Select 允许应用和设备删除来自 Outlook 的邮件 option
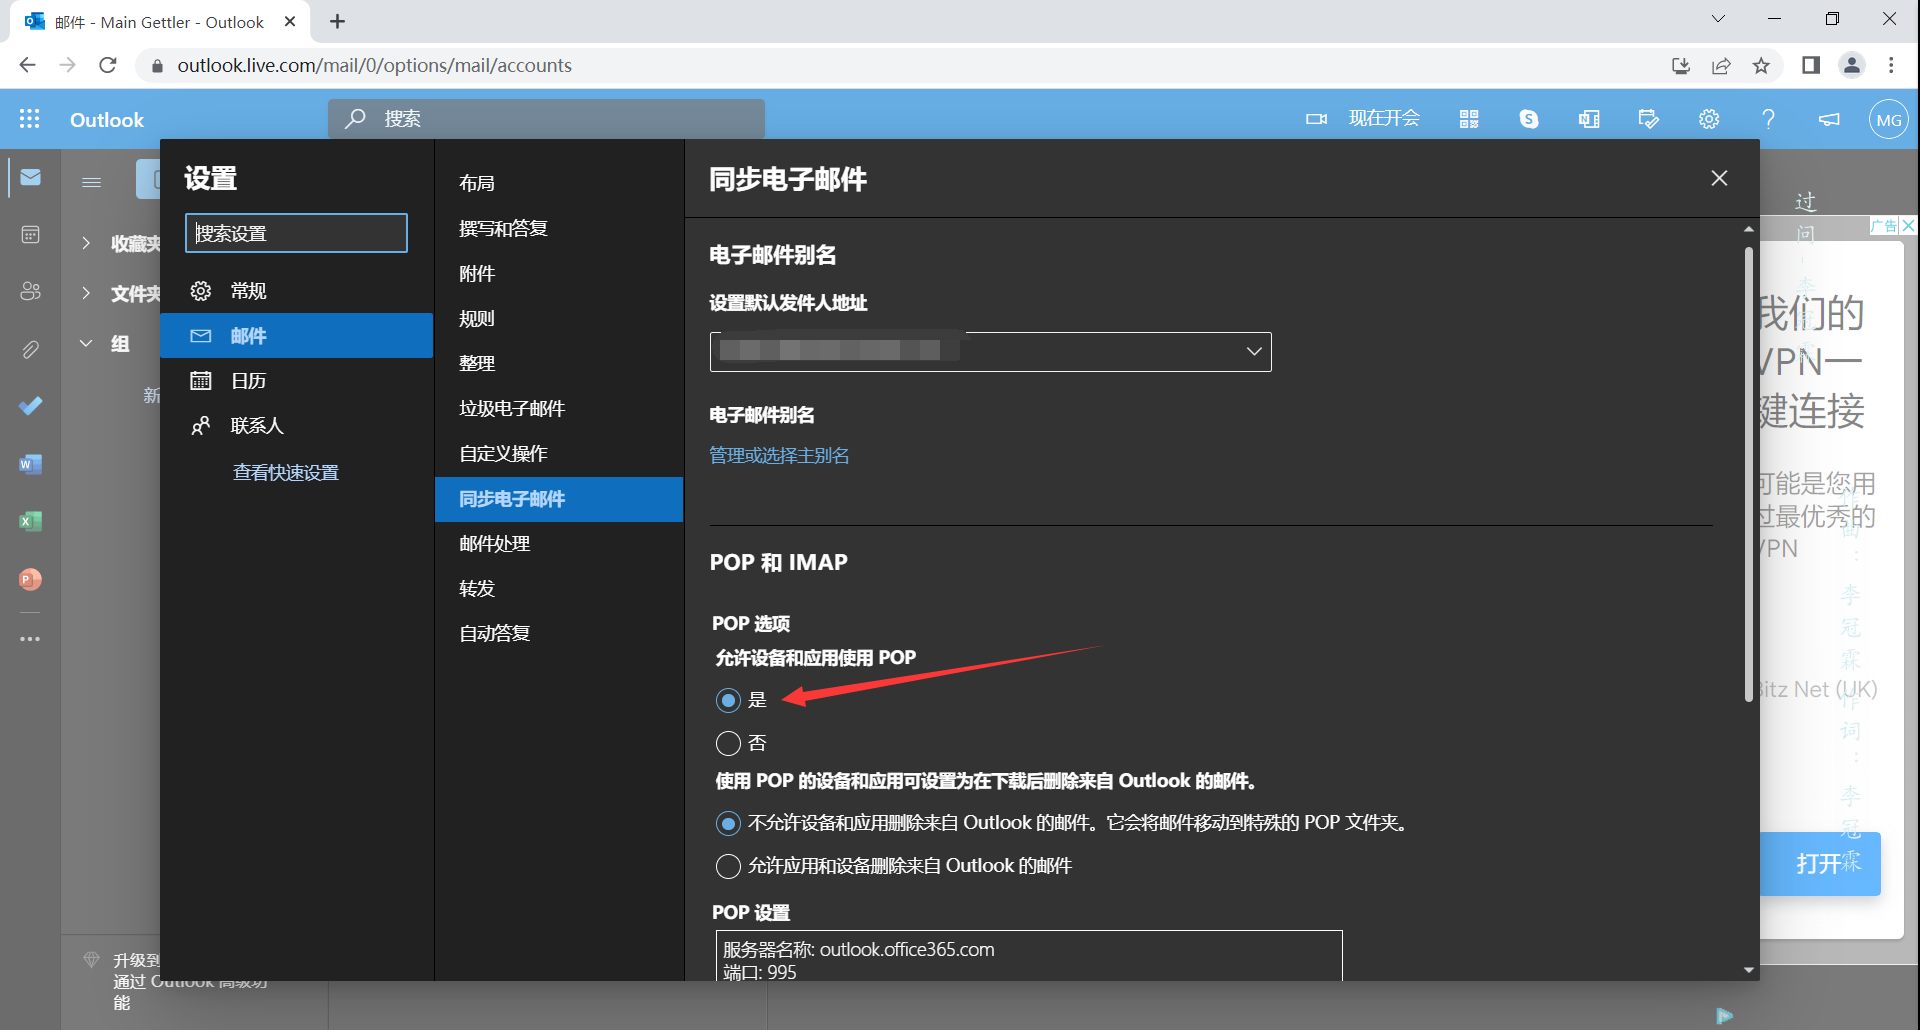 728,866
